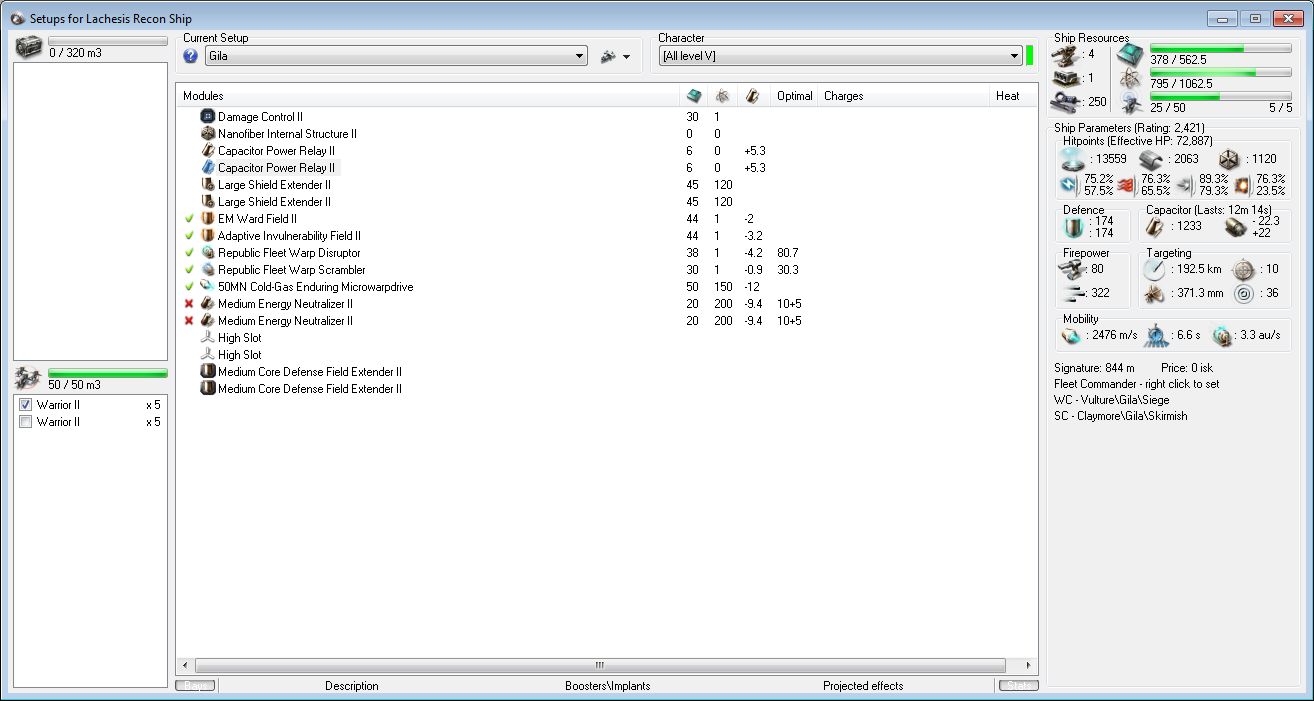
Task: Click the Nanofiber Internal Structure II icon
Action: click(208, 134)
